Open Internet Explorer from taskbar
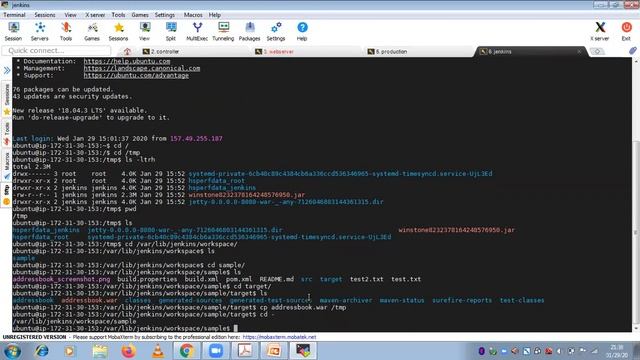The image size is (640, 360). [41, 351]
